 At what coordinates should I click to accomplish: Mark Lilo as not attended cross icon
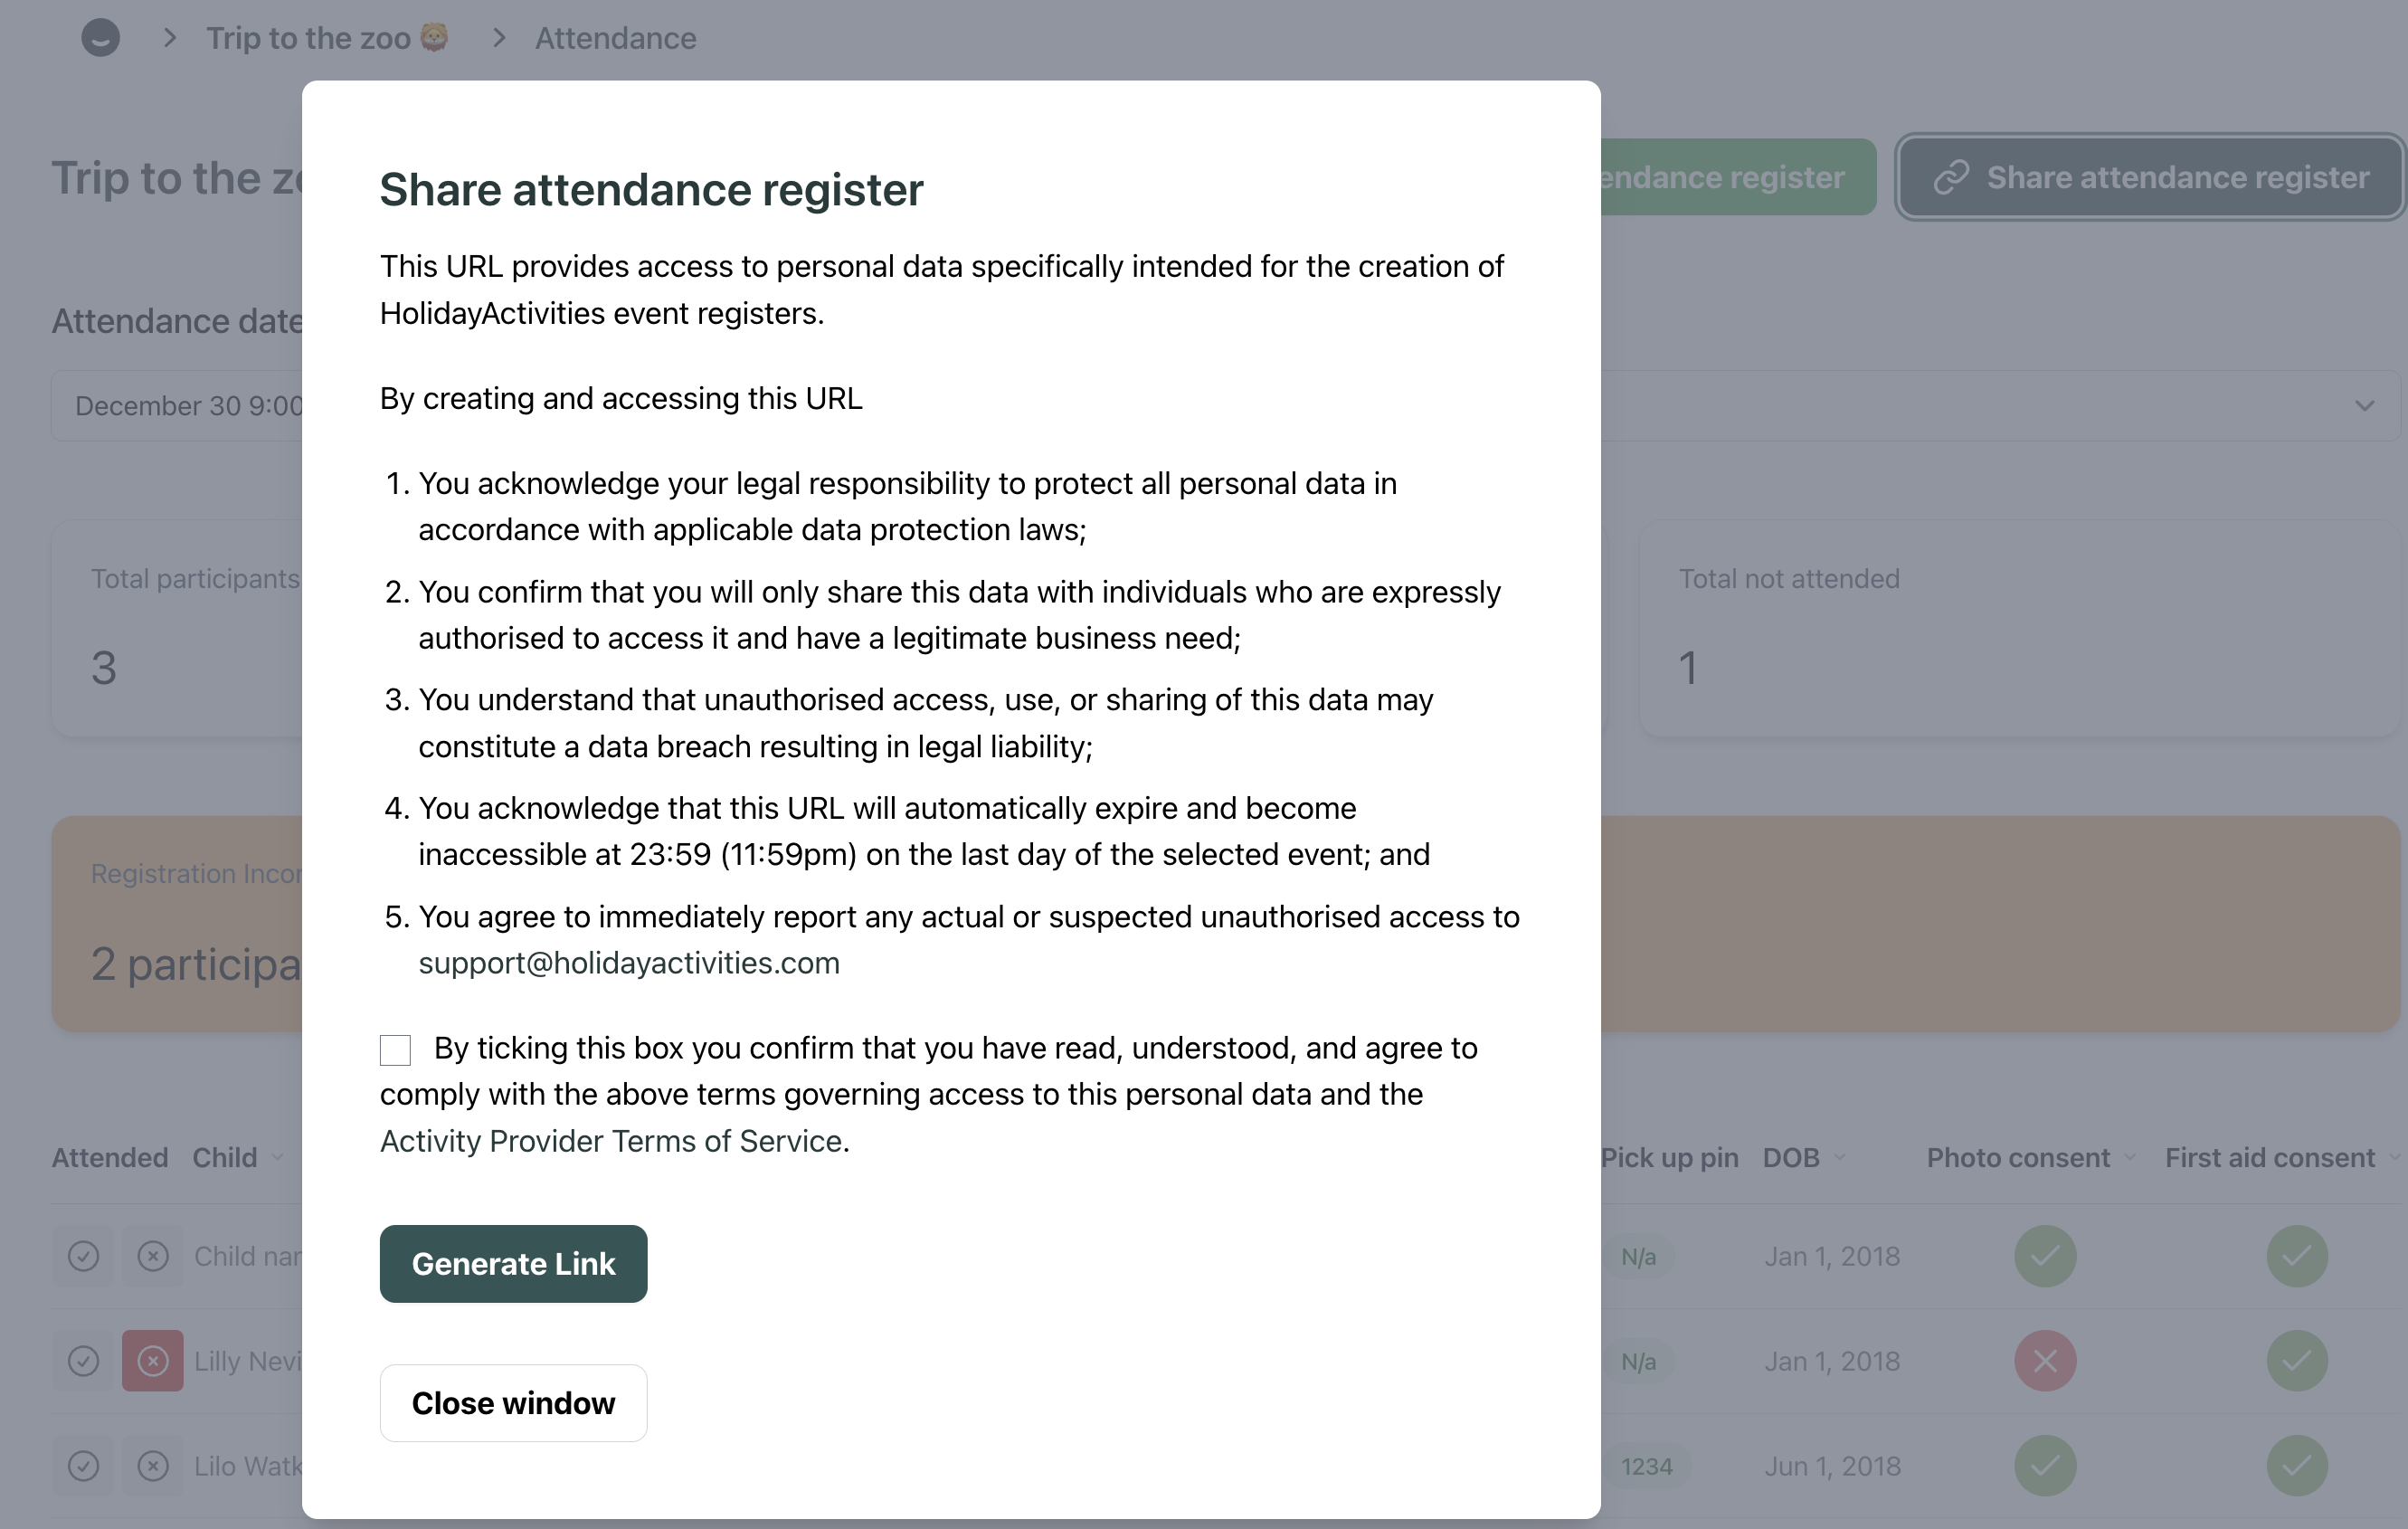click(152, 1466)
